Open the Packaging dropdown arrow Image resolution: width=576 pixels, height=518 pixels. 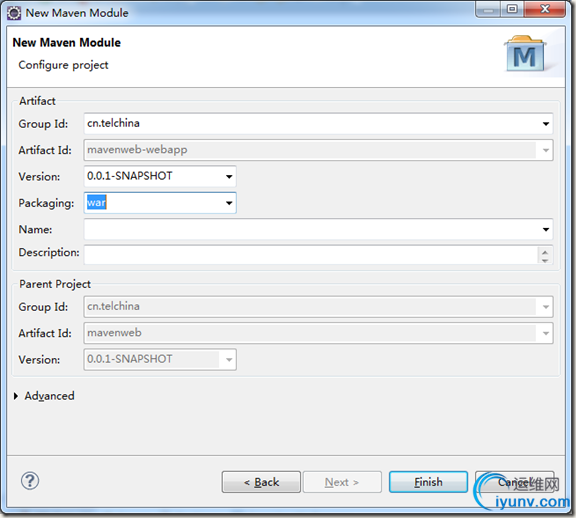[229, 203]
